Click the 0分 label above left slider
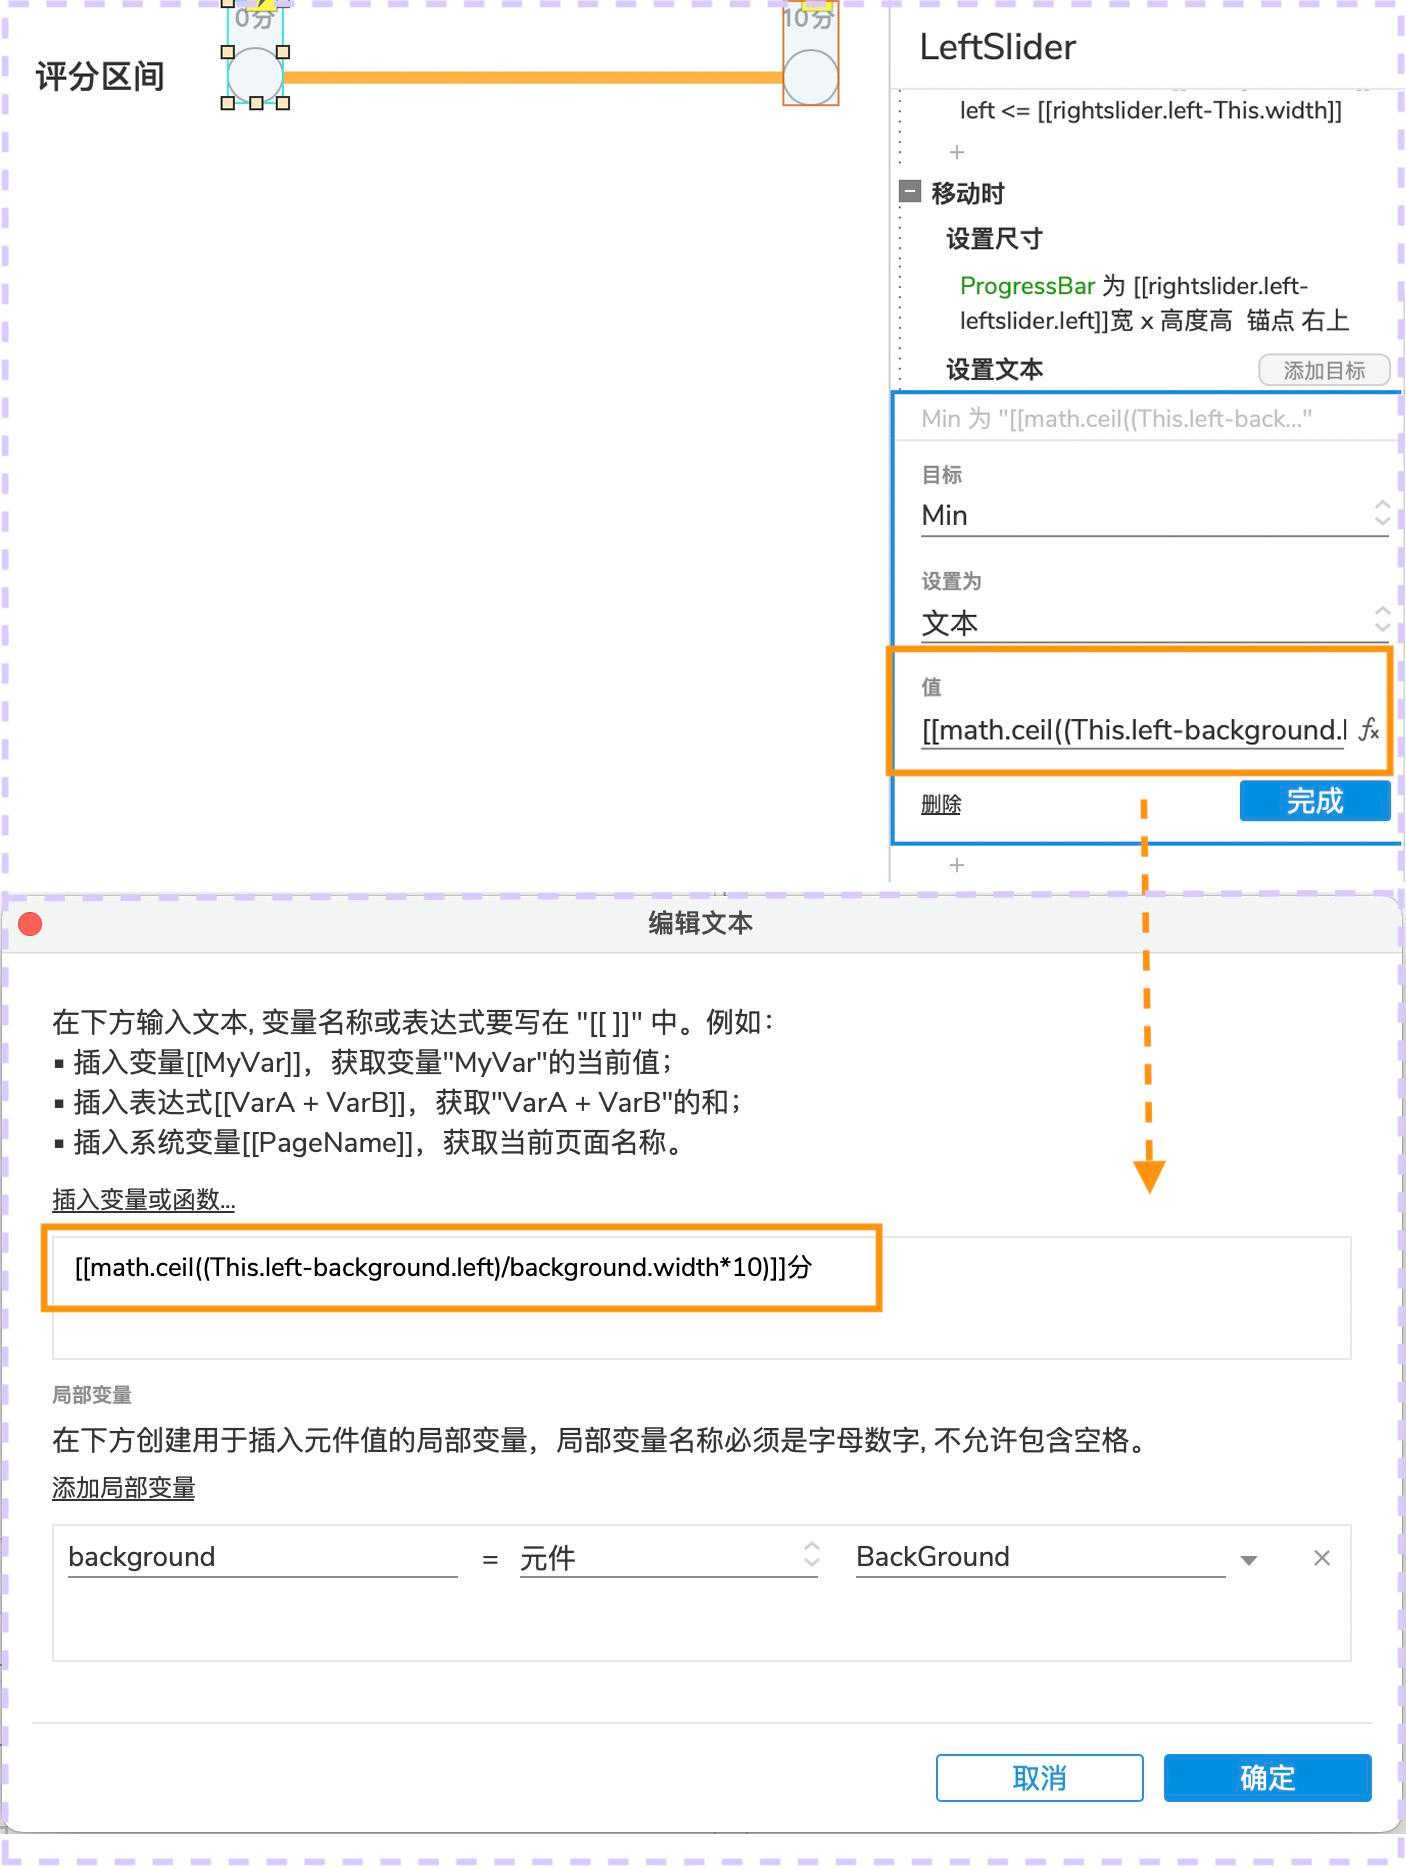This screenshot has height=1868, width=1406. [255, 17]
